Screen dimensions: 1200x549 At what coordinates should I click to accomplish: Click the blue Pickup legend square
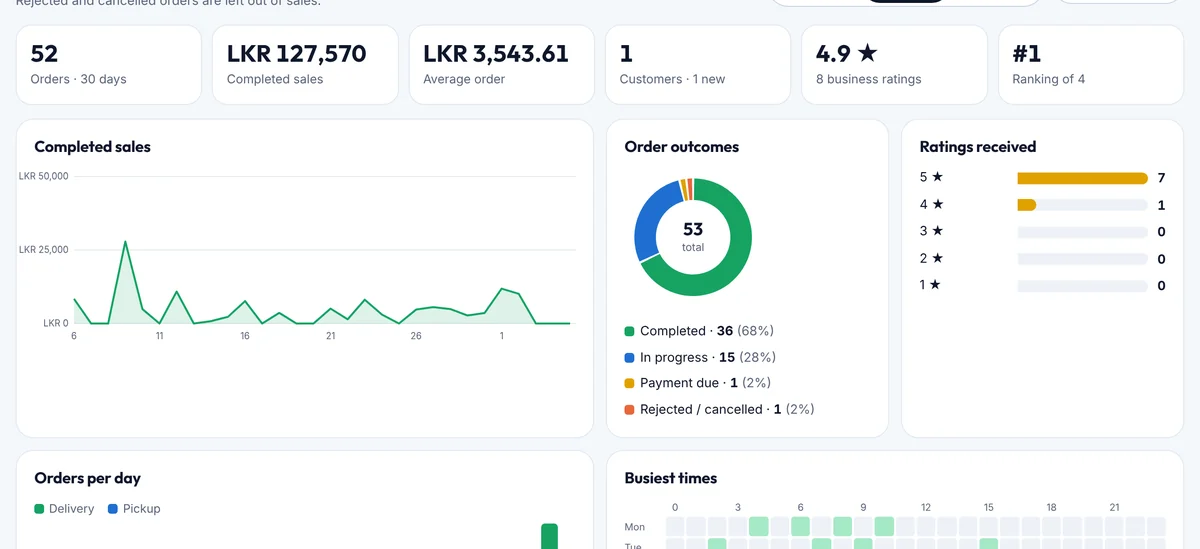(x=113, y=509)
